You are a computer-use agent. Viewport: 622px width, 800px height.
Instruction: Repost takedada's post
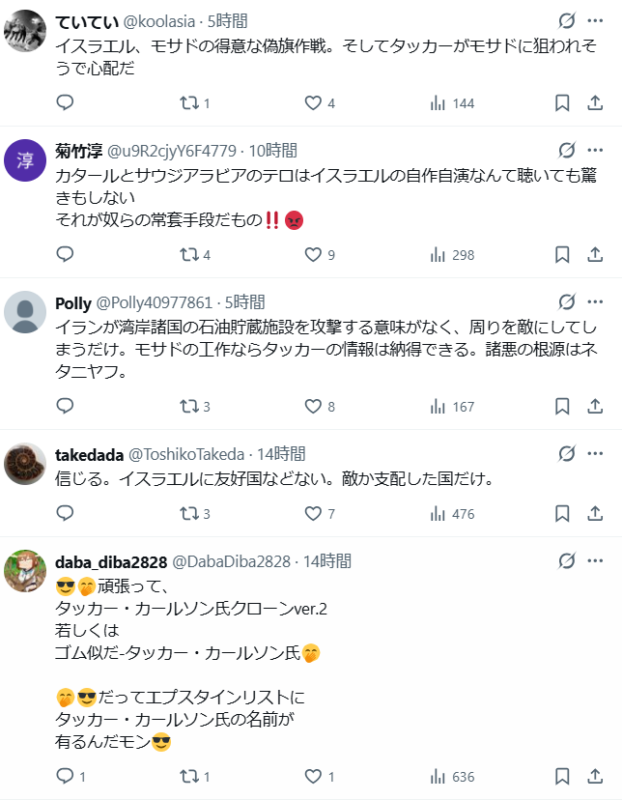188,514
